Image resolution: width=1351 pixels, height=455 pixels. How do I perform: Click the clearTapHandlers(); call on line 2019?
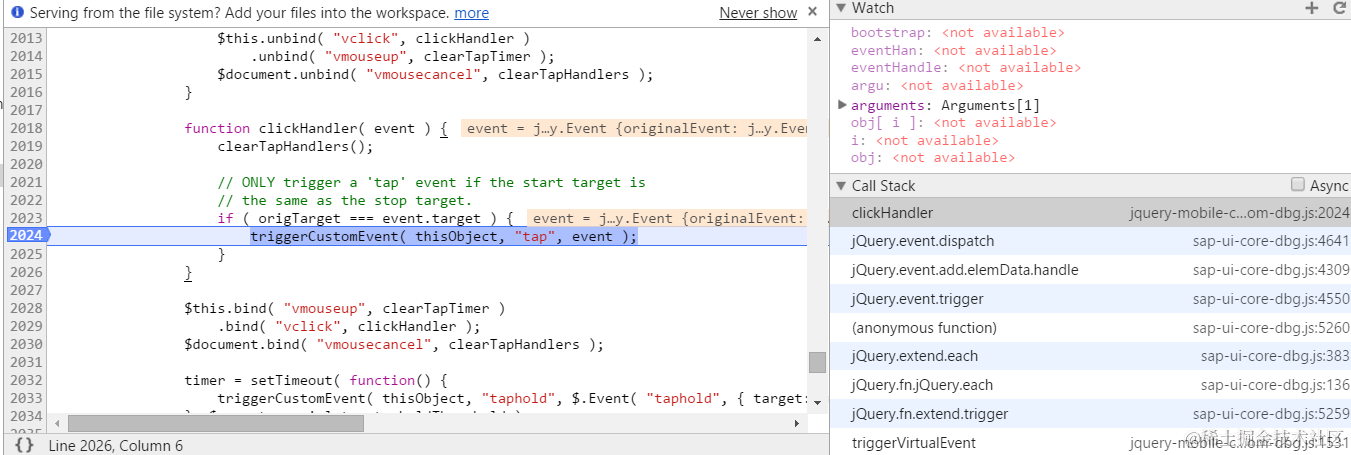tap(295, 146)
